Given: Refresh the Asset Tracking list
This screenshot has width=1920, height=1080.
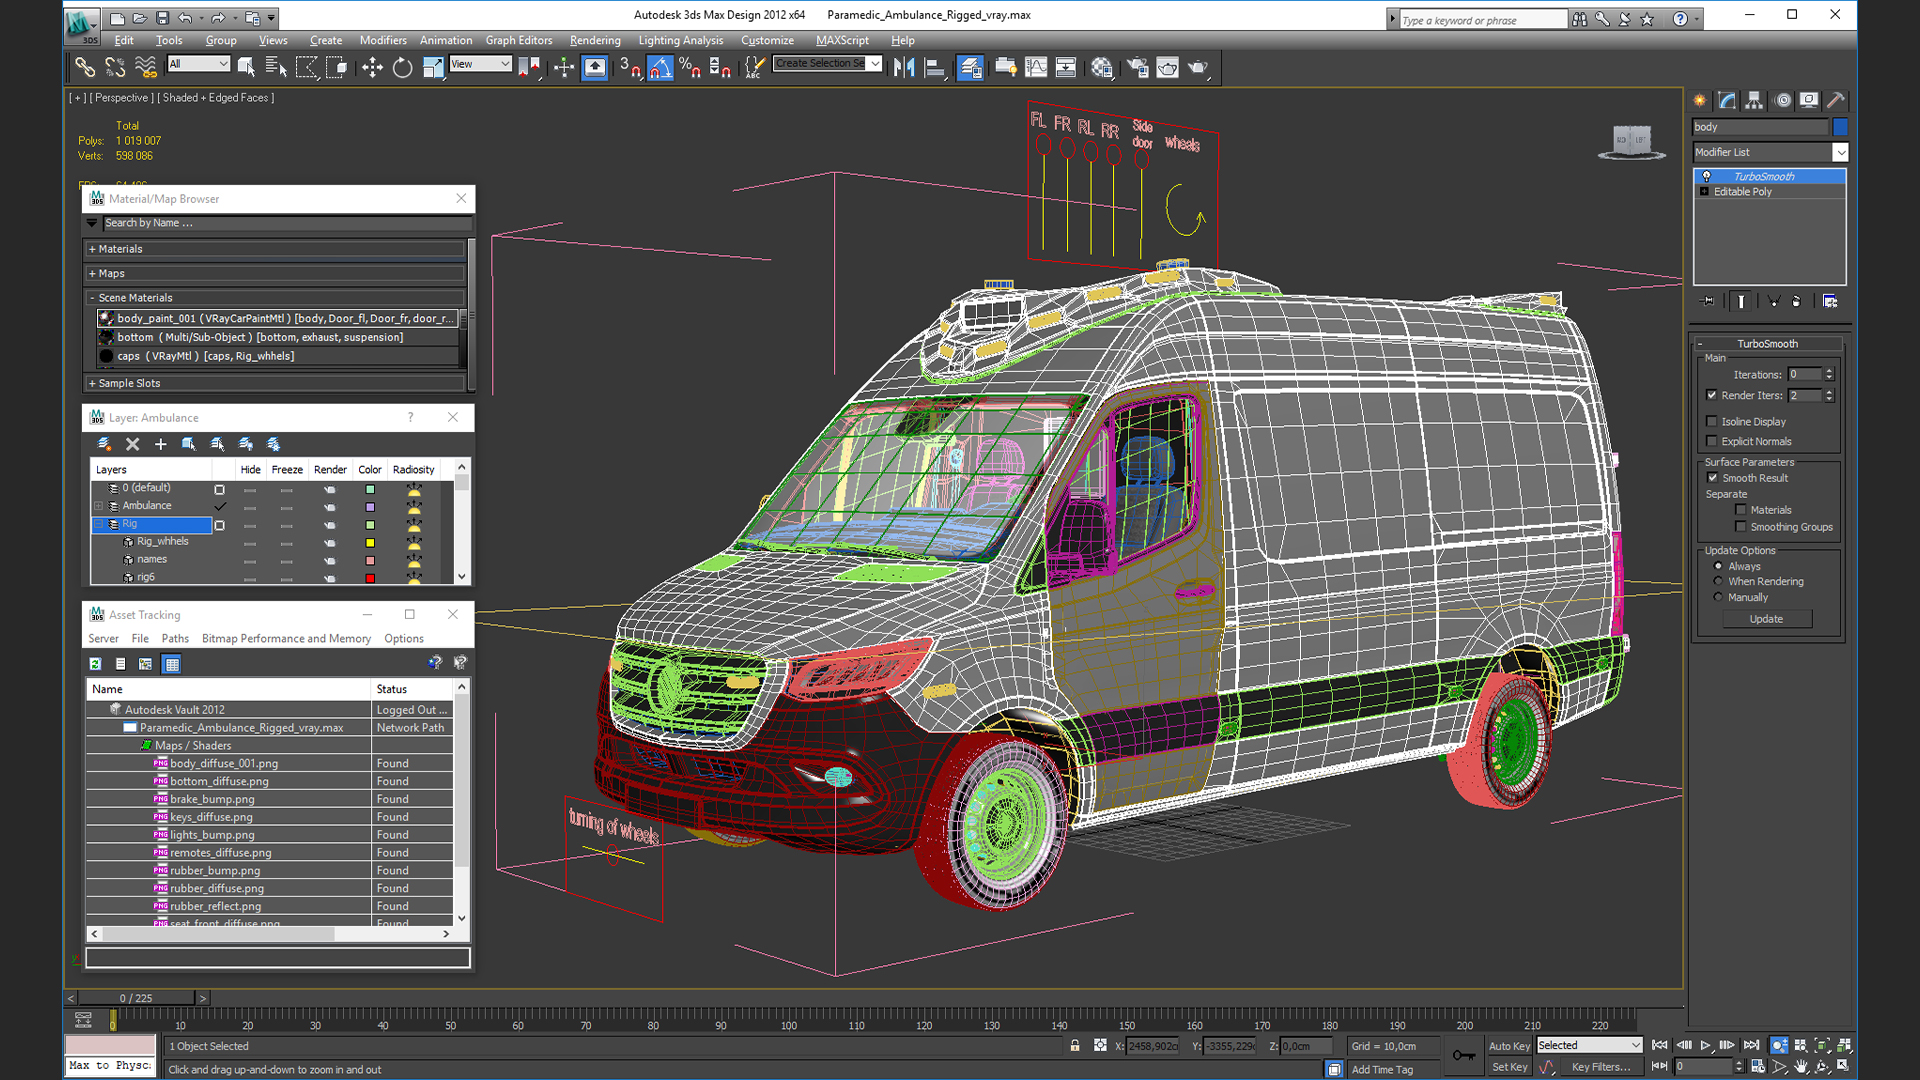Looking at the screenshot, I should (95, 664).
